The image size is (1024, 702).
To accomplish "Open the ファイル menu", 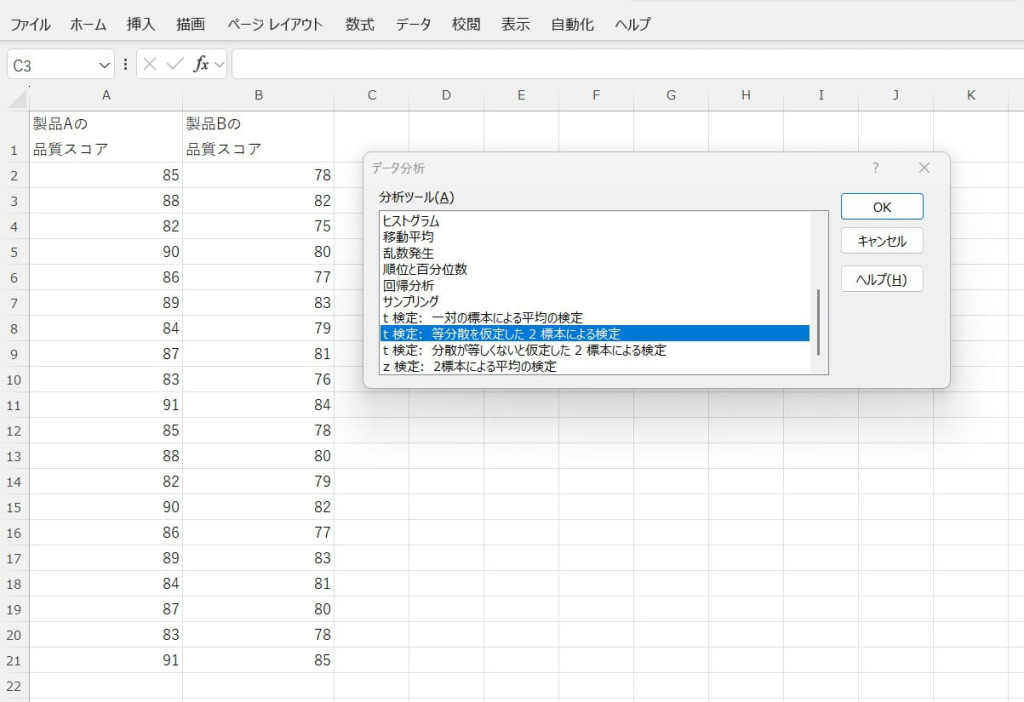I will pos(30,24).
